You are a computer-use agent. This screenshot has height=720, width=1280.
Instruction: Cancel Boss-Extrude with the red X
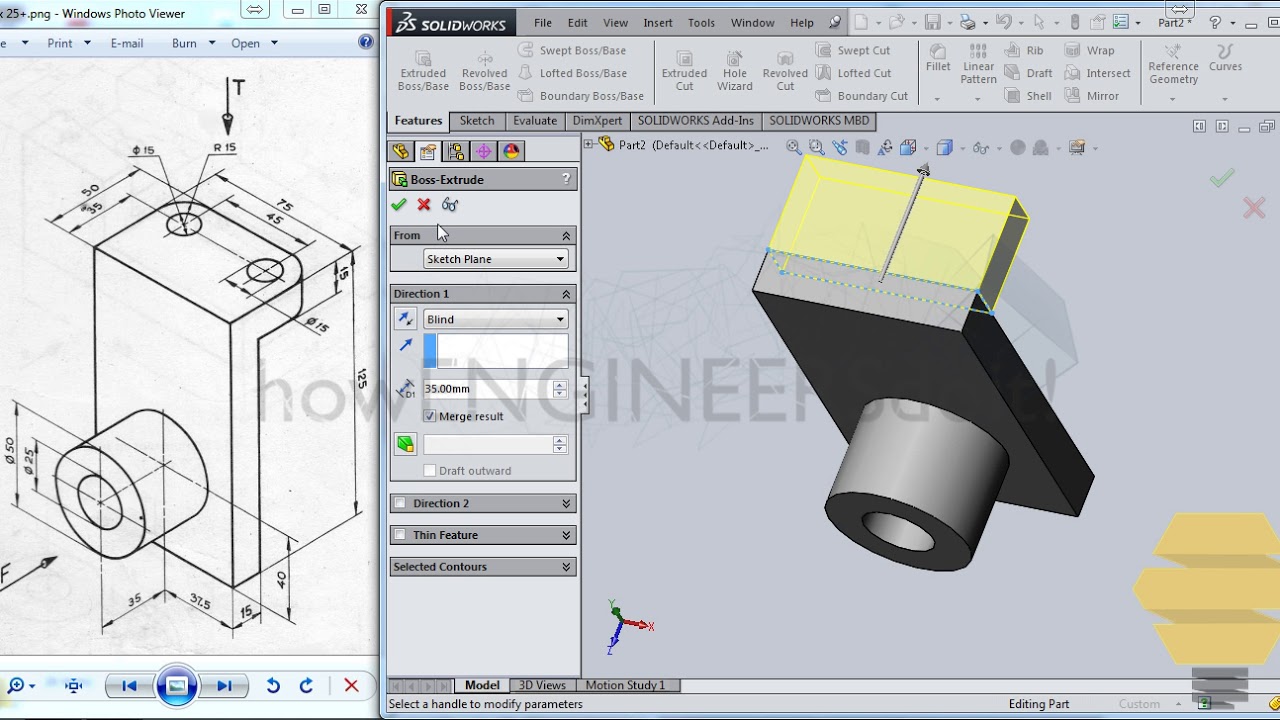click(x=424, y=205)
